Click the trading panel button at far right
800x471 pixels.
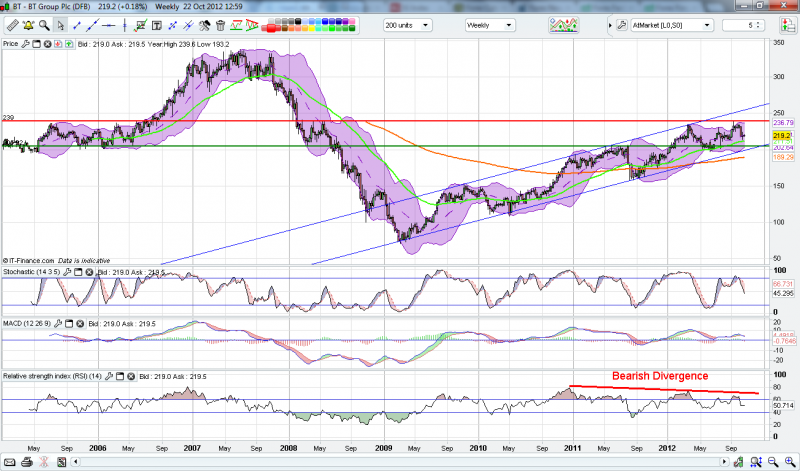785,25
